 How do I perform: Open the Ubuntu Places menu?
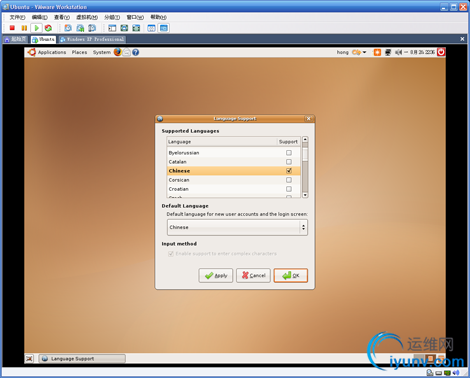[x=79, y=52]
